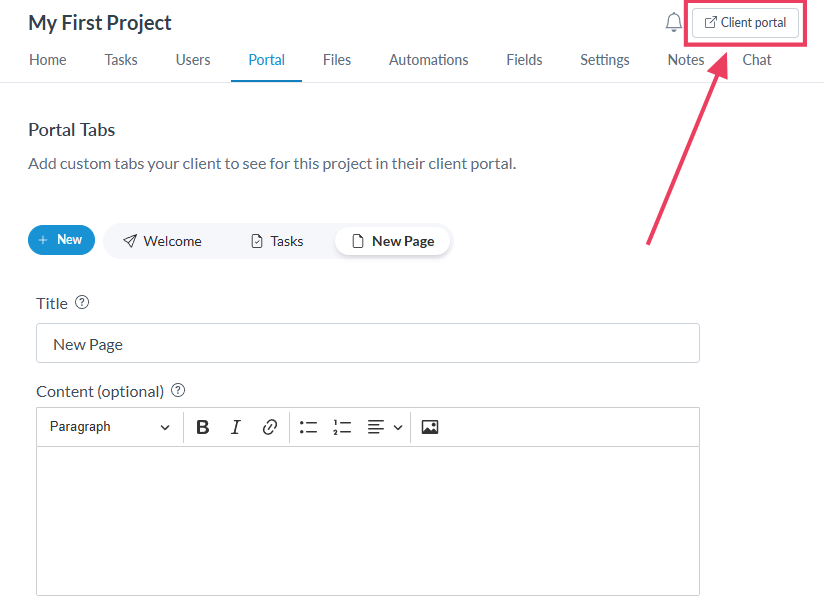This screenshot has height=601, width=824.
Task: Click the help icon next to Title
Action: [82, 302]
